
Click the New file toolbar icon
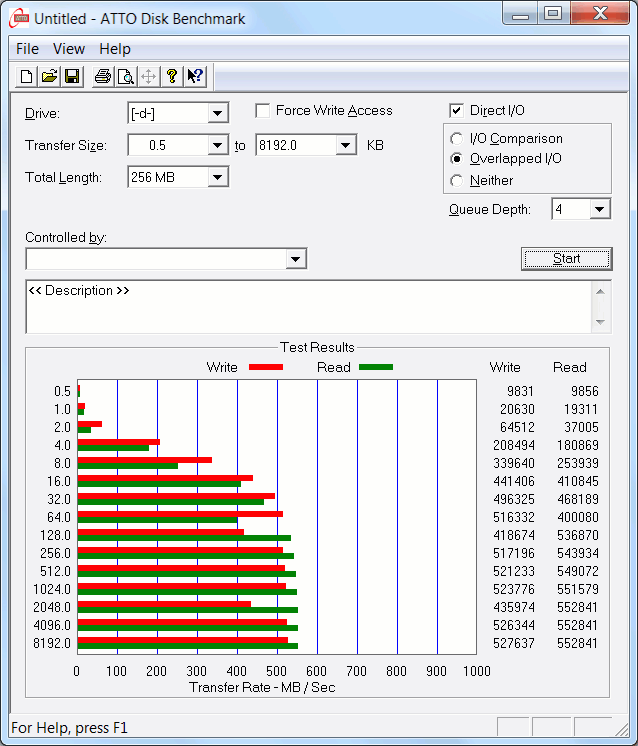pyautogui.click(x=27, y=77)
